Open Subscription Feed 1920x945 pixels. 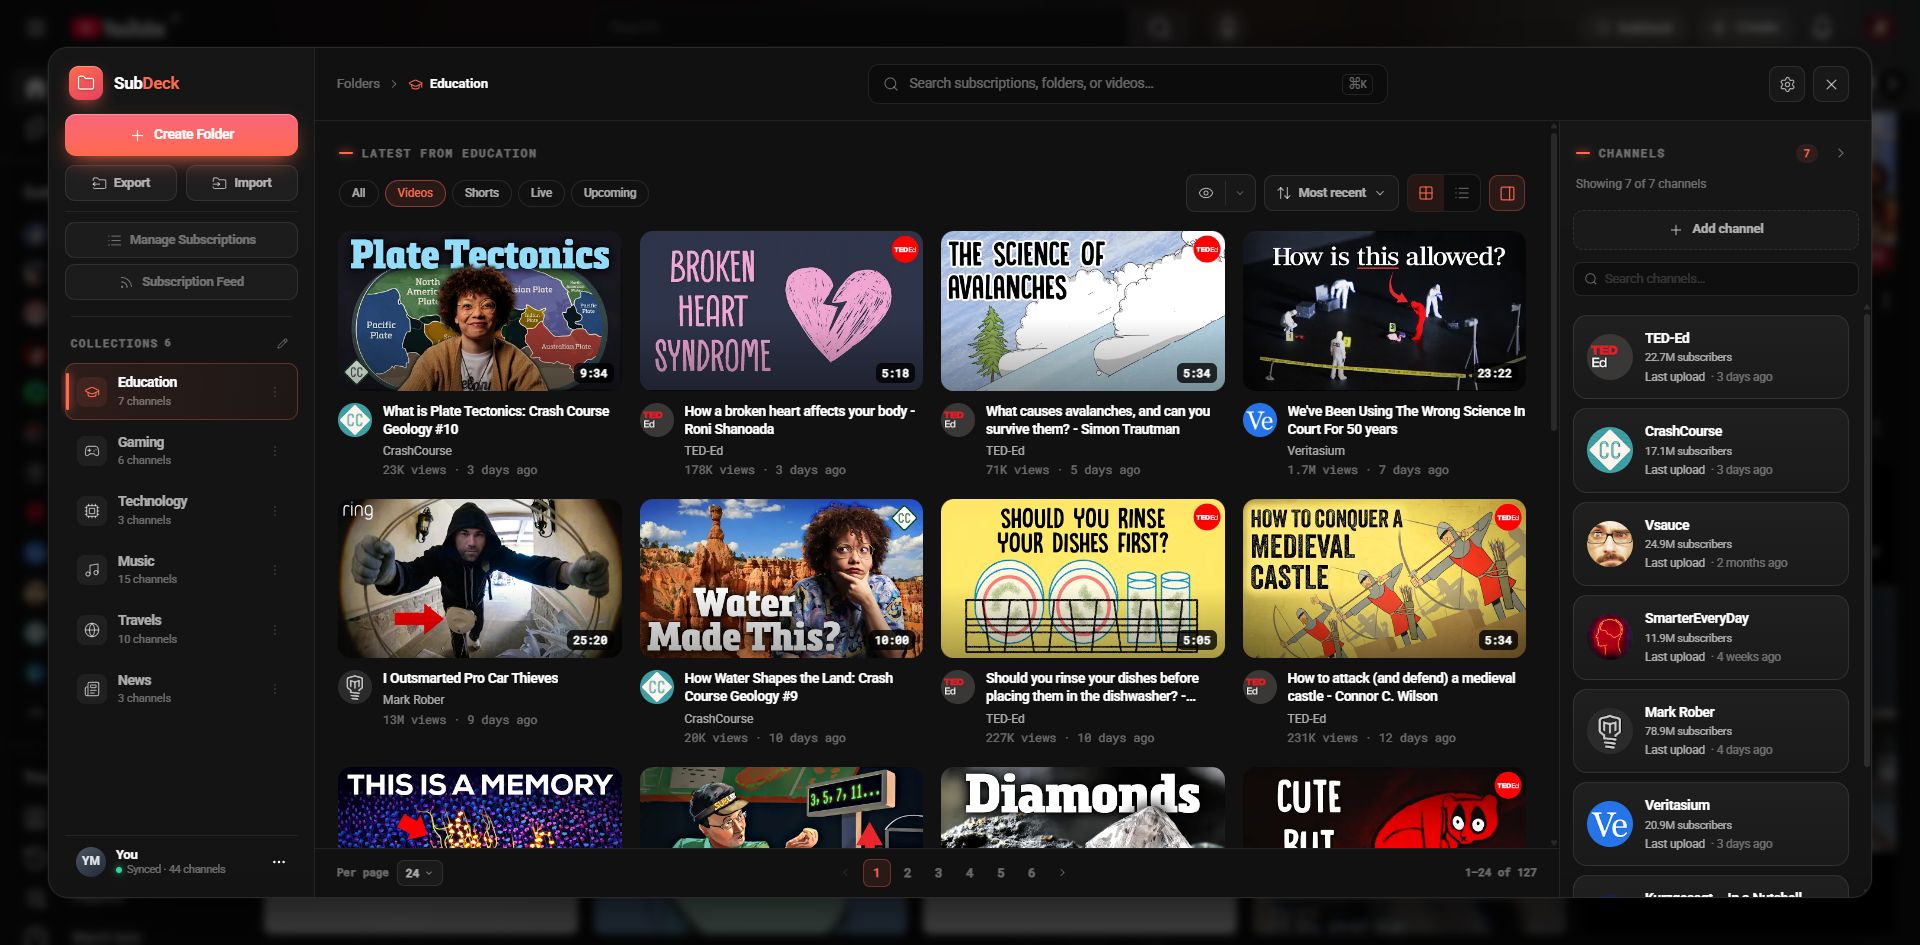coord(181,282)
